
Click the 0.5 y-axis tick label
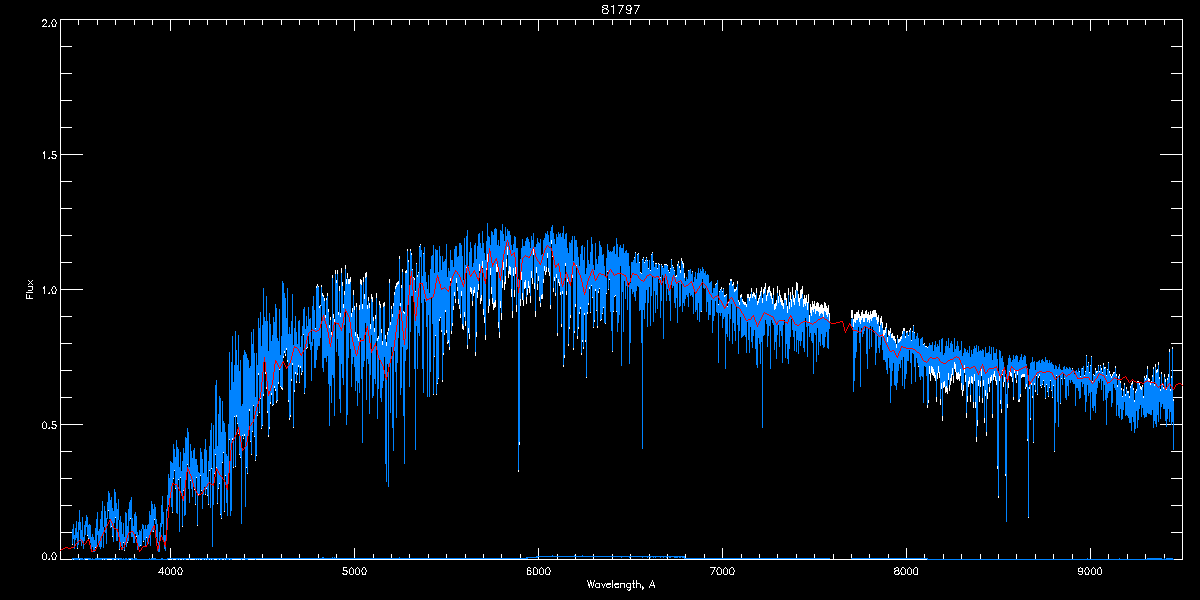click(x=48, y=424)
